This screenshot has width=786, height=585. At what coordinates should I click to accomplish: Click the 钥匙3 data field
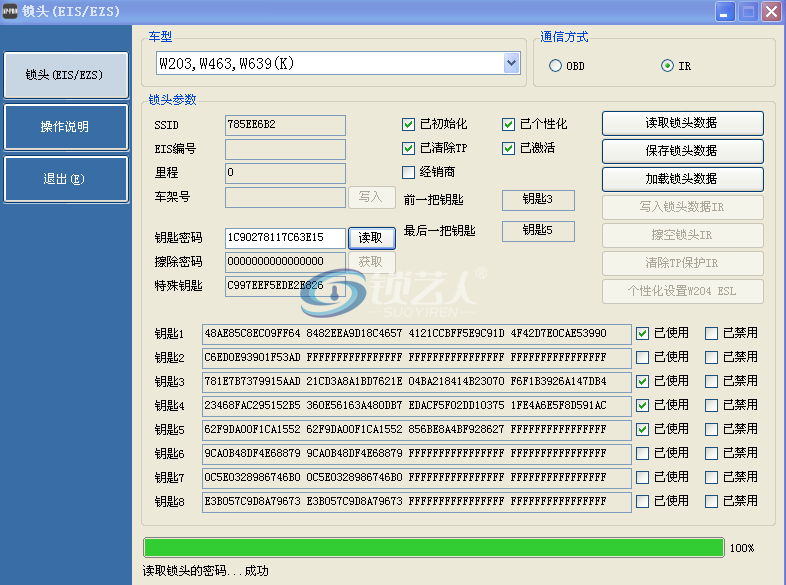click(x=417, y=382)
